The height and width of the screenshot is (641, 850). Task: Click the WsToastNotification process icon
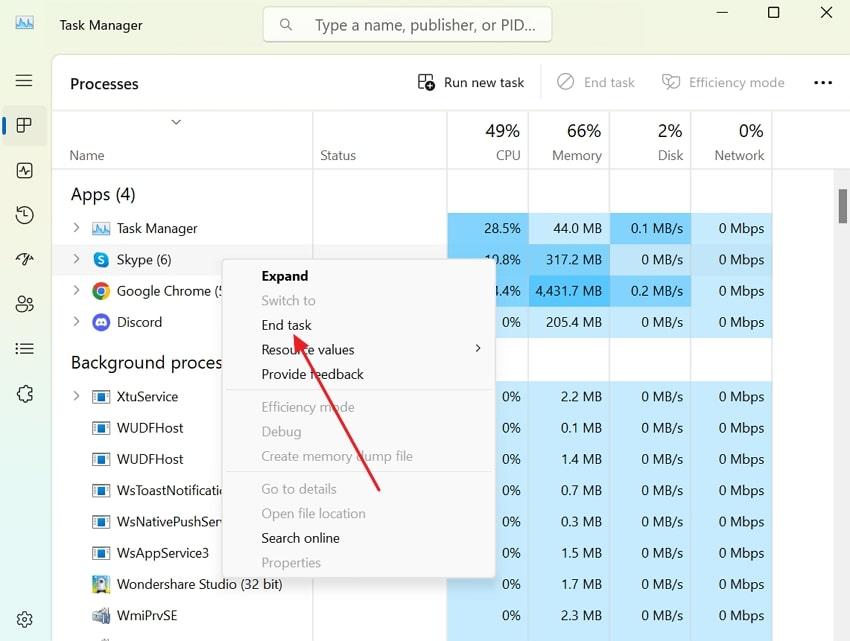(101, 491)
